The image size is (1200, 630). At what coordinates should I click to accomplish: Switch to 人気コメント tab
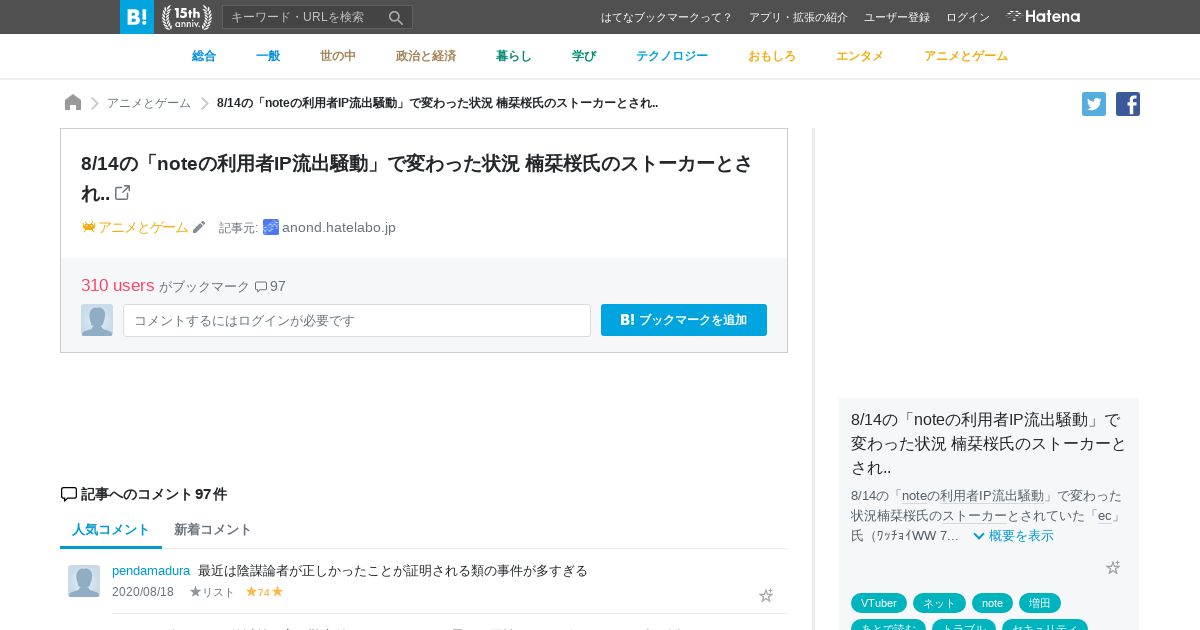(111, 529)
